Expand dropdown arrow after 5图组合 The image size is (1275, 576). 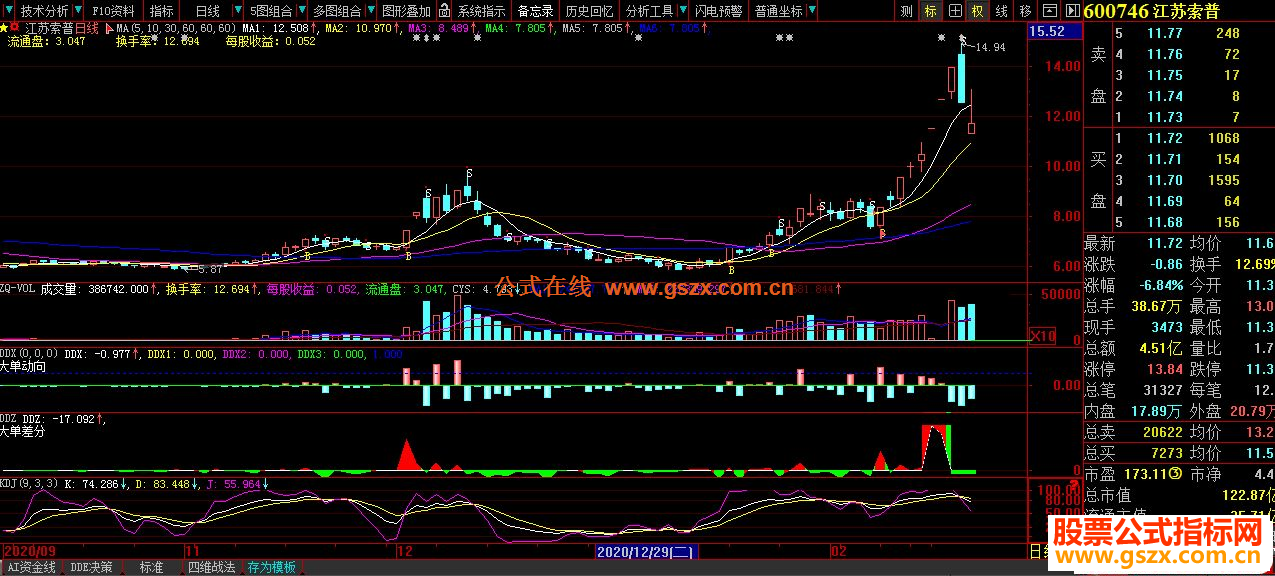coord(301,10)
